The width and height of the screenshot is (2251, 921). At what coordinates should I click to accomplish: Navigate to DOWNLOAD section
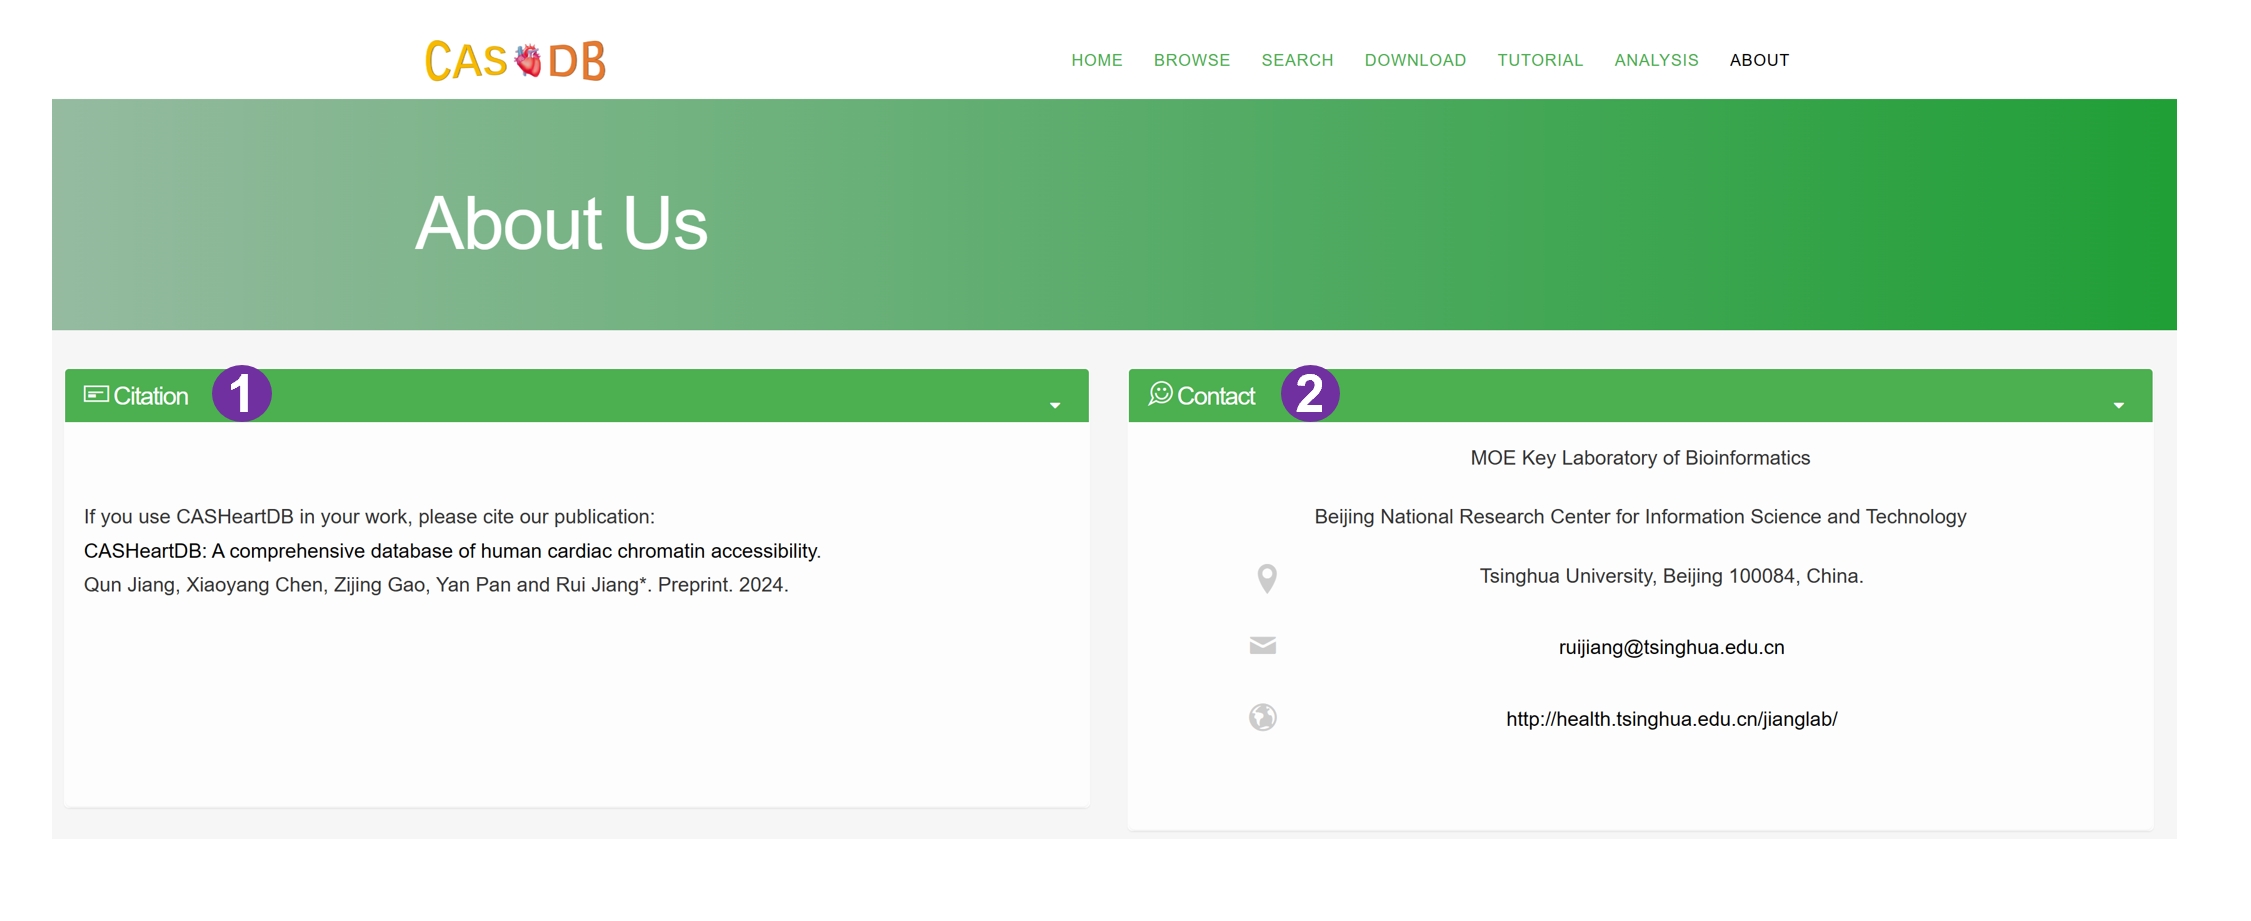click(x=1415, y=60)
